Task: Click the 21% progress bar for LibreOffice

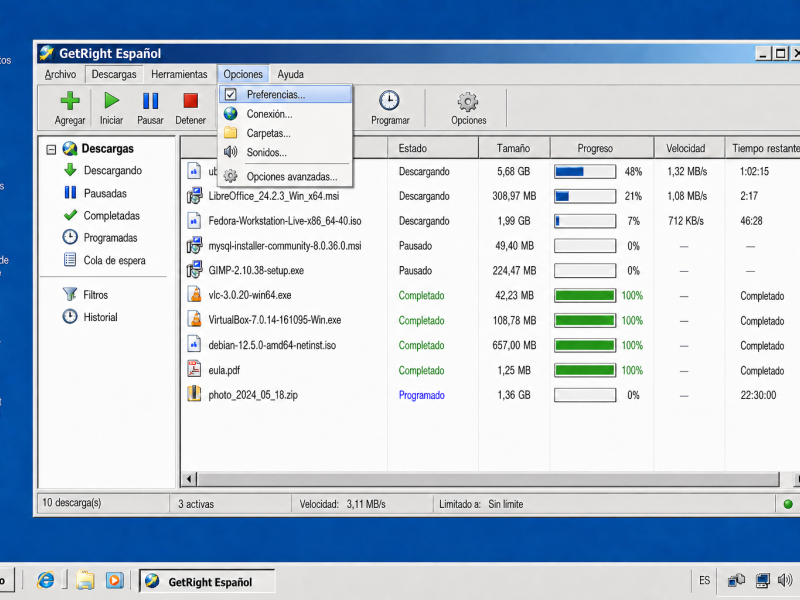Action: (585, 196)
